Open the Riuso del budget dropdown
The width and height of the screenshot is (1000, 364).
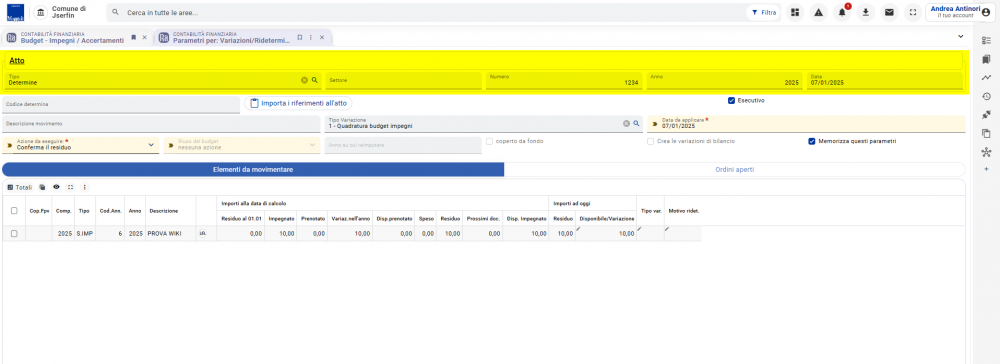click(x=241, y=145)
